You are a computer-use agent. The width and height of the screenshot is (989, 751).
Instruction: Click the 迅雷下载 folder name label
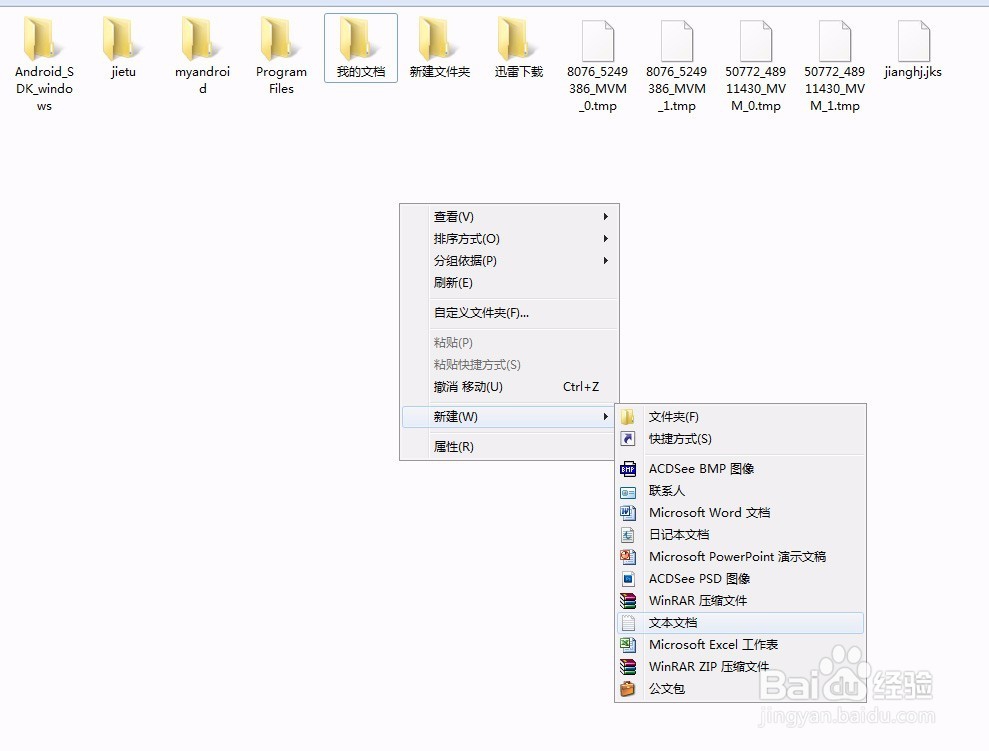(x=518, y=72)
